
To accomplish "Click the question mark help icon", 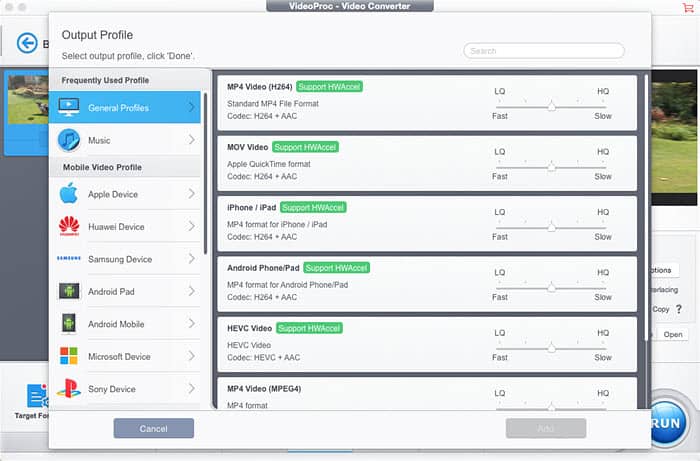I will [x=679, y=309].
